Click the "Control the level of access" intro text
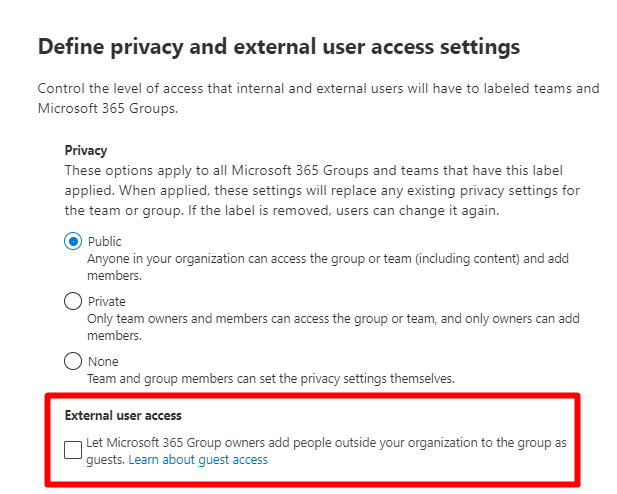Image resolution: width=617 pixels, height=494 pixels. pyautogui.click(x=318, y=88)
